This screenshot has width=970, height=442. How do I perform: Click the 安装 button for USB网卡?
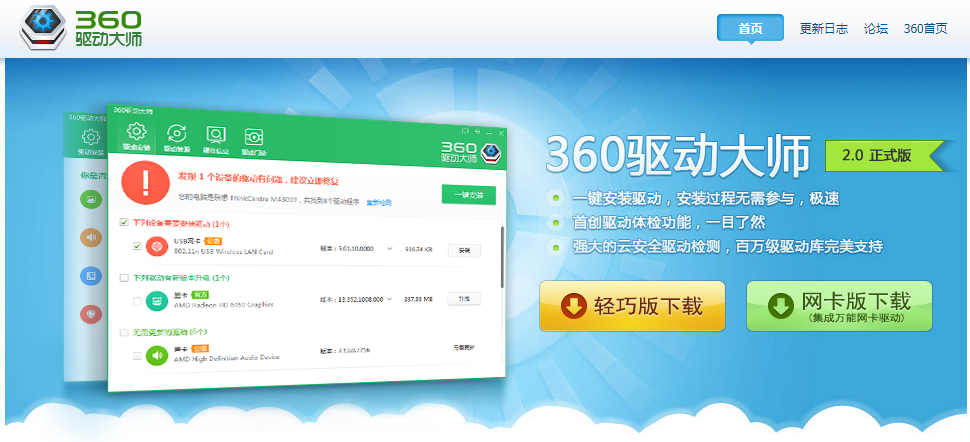pyautogui.click(x=464, y=250)
